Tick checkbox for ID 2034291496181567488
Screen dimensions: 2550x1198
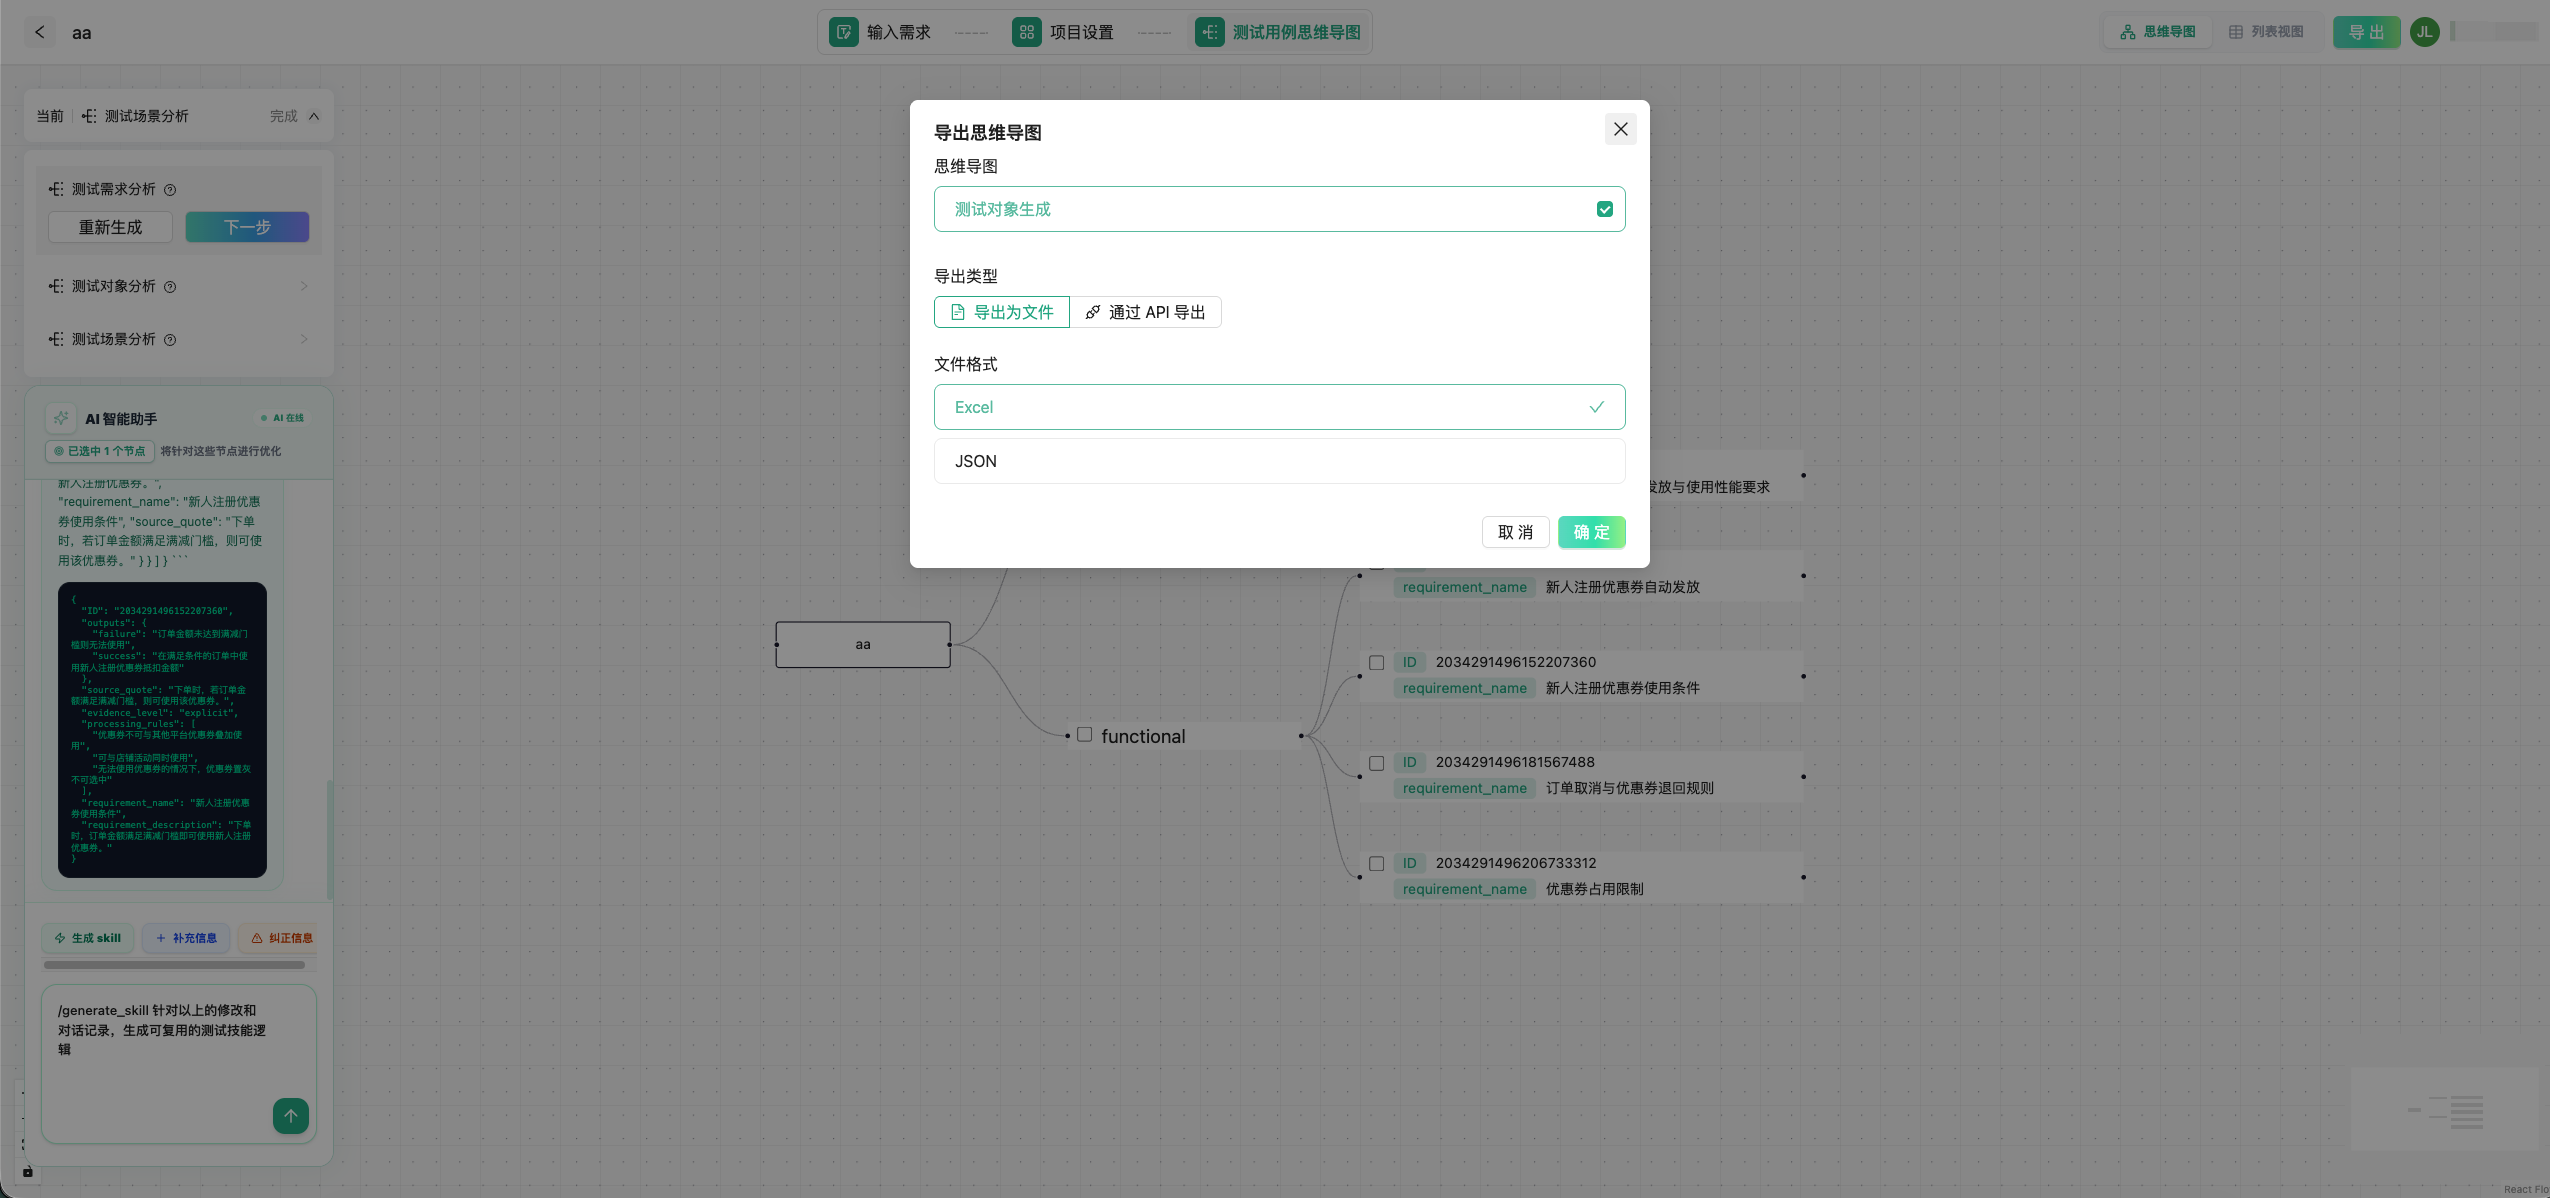tap(1376, 763)
